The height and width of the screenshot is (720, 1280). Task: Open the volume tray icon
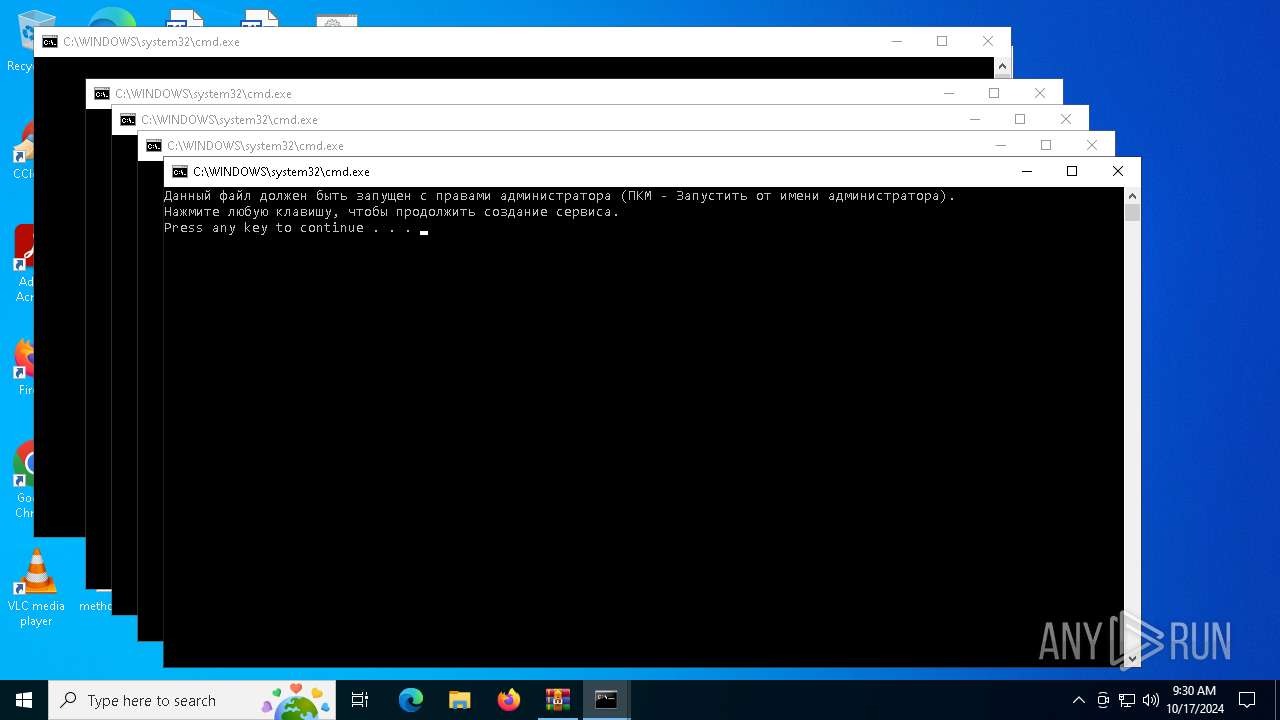point(1151,700)
